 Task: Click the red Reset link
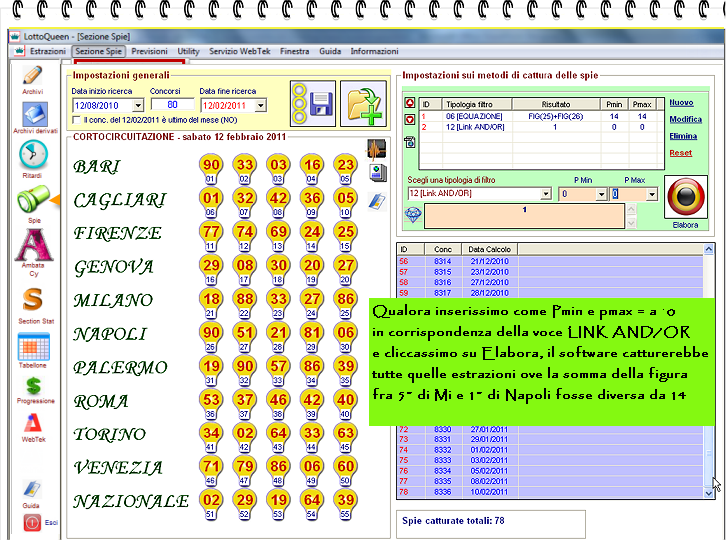click(681, 153)
